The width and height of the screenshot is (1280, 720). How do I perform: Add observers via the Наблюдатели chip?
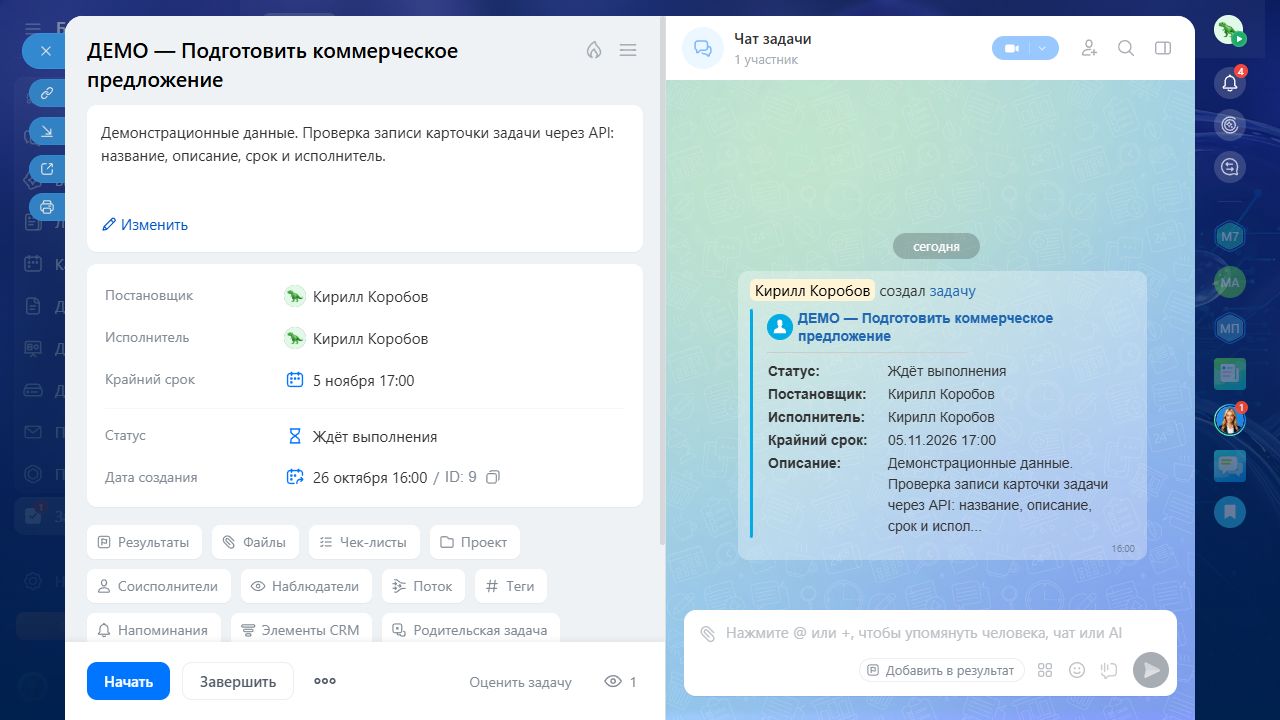(306, 586)
